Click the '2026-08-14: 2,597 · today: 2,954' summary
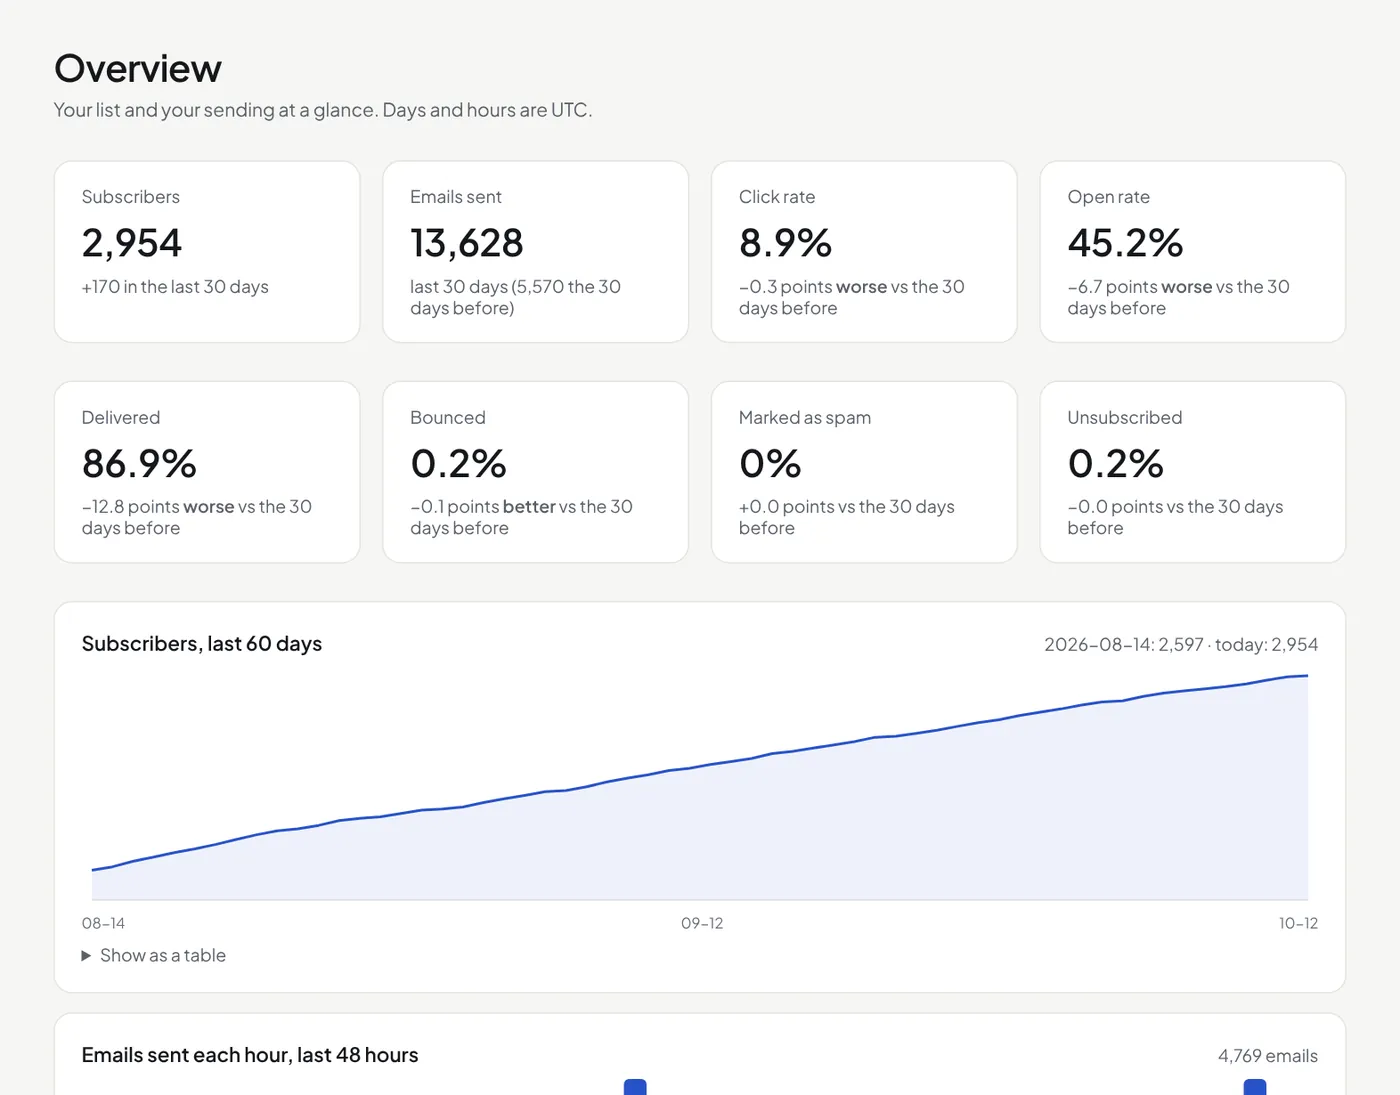The image size is (1400, 1095). 1181,644
